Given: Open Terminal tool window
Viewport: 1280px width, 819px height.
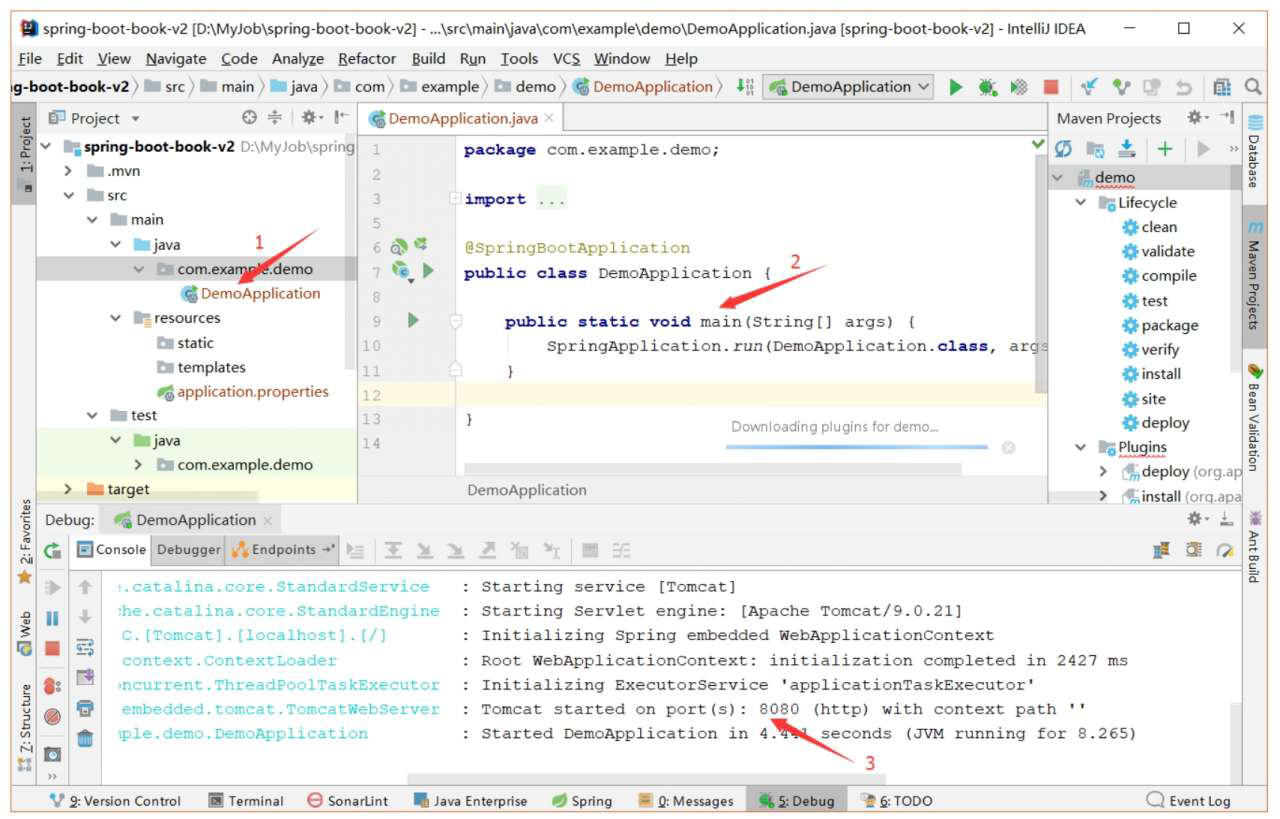Looking at the screenshot, I should pyautogui.click(x=246, y=800).
